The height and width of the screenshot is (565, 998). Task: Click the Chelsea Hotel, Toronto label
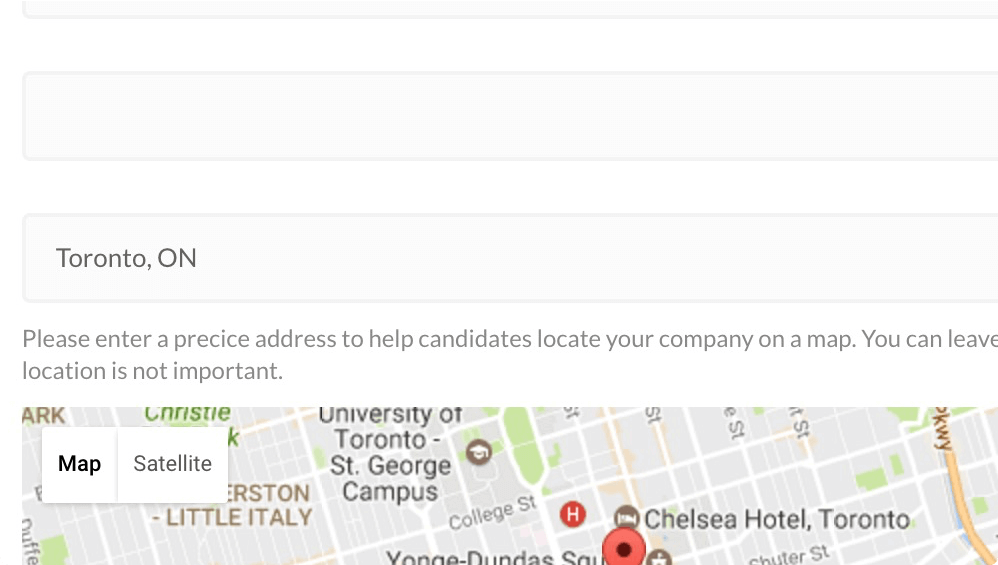pos(777,519)
